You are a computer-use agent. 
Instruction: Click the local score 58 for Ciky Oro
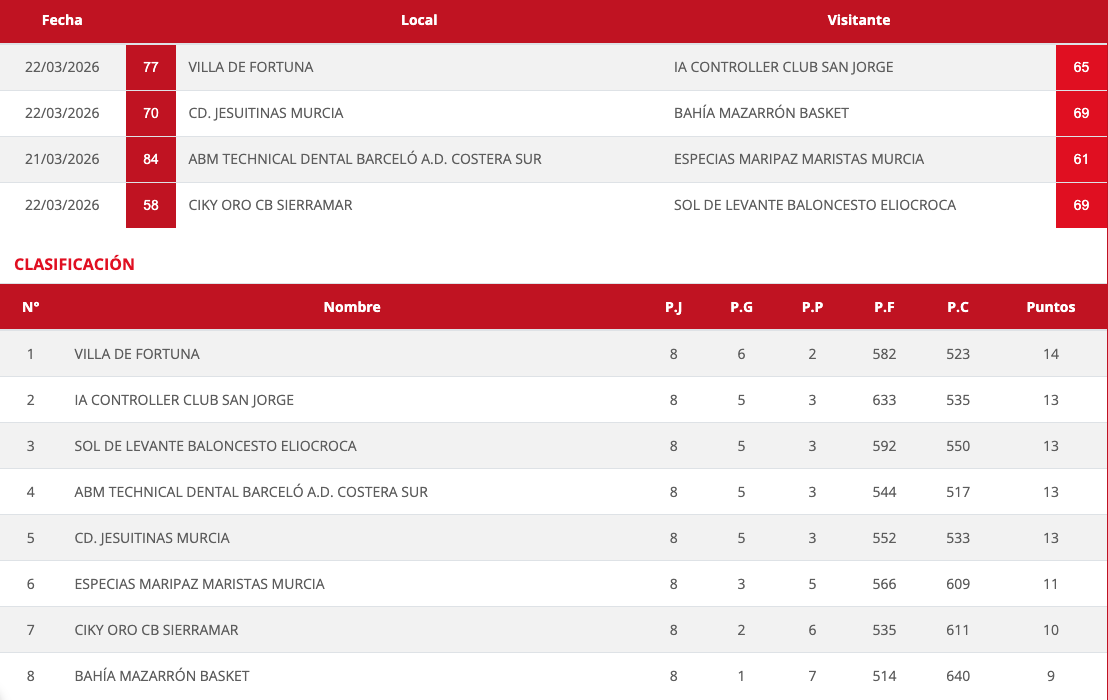(151, 205)
